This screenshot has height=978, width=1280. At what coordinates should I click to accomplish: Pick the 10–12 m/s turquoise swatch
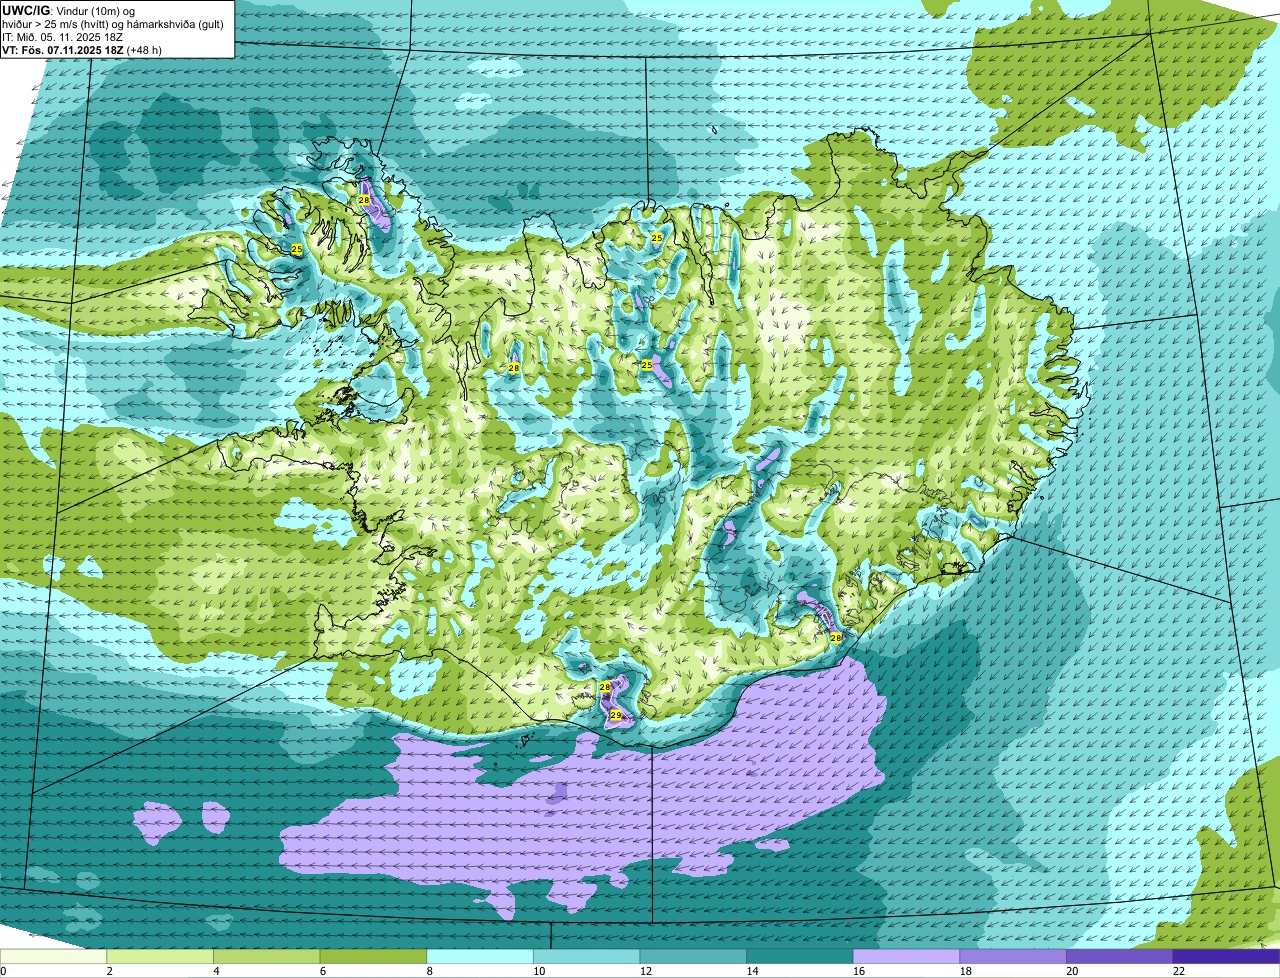point(586,956)
